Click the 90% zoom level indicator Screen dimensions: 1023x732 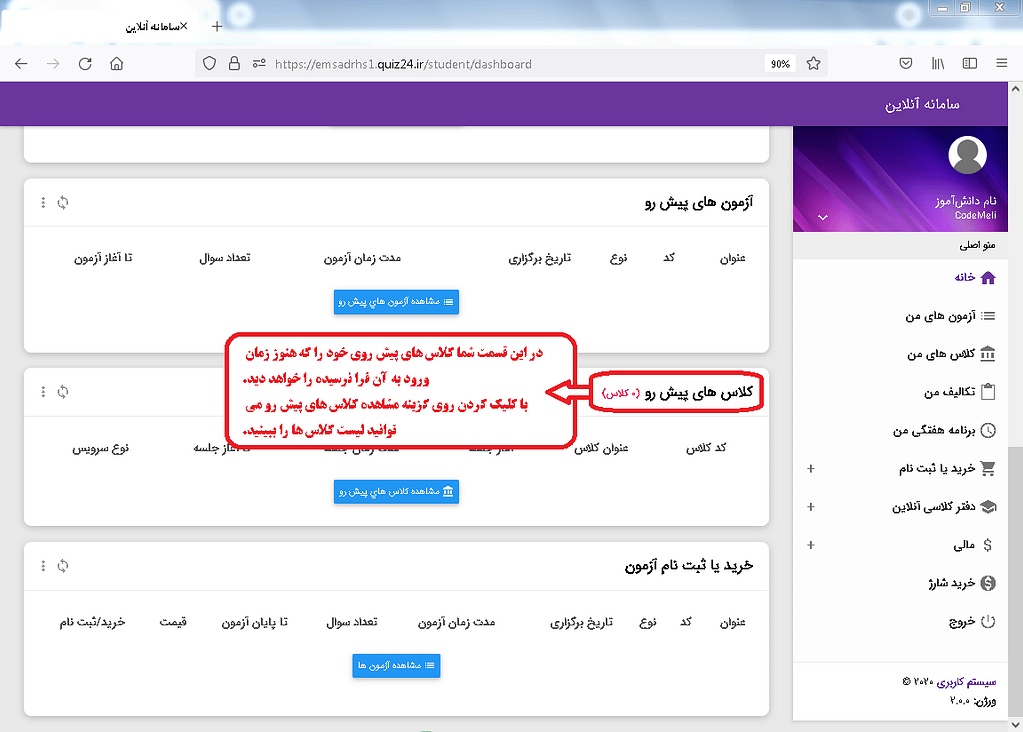pyautogui.click(x=780, y=64)
